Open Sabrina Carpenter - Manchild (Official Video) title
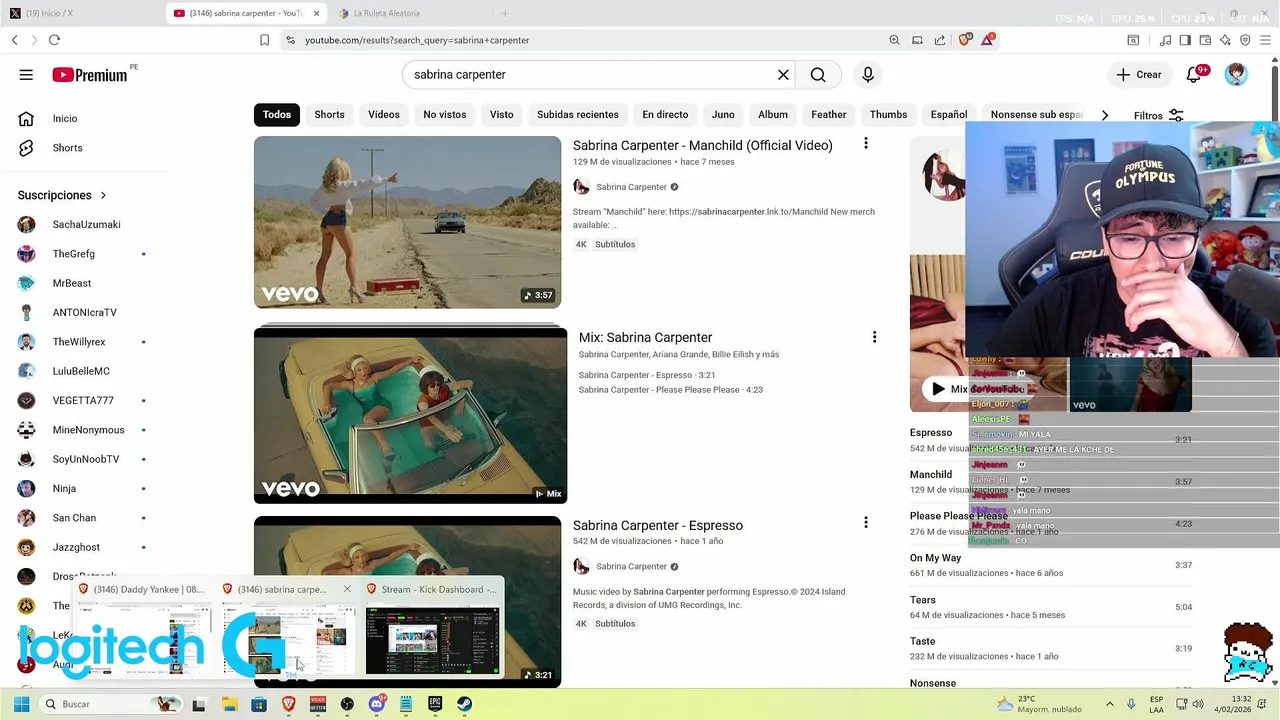This screenshot has height=720, width=1280. point(702,146)
